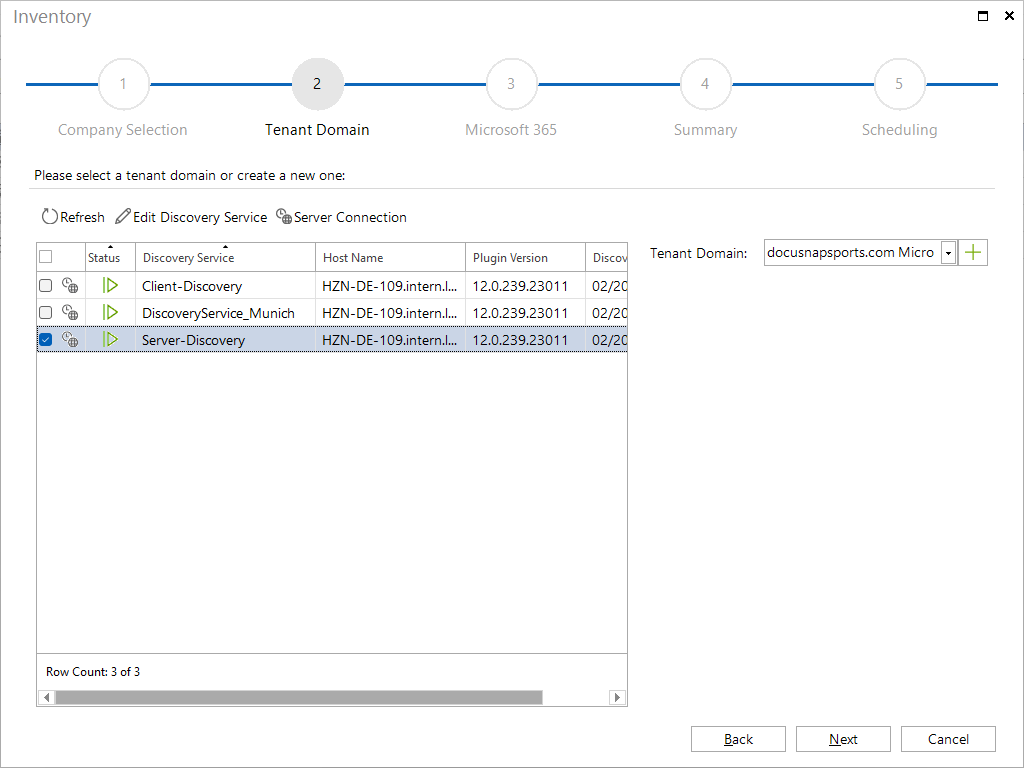The height and width of the screenshot is (768, 1024).
Task: Click the table's horizontal scrollbar thumb
Action: pos(299,697)
